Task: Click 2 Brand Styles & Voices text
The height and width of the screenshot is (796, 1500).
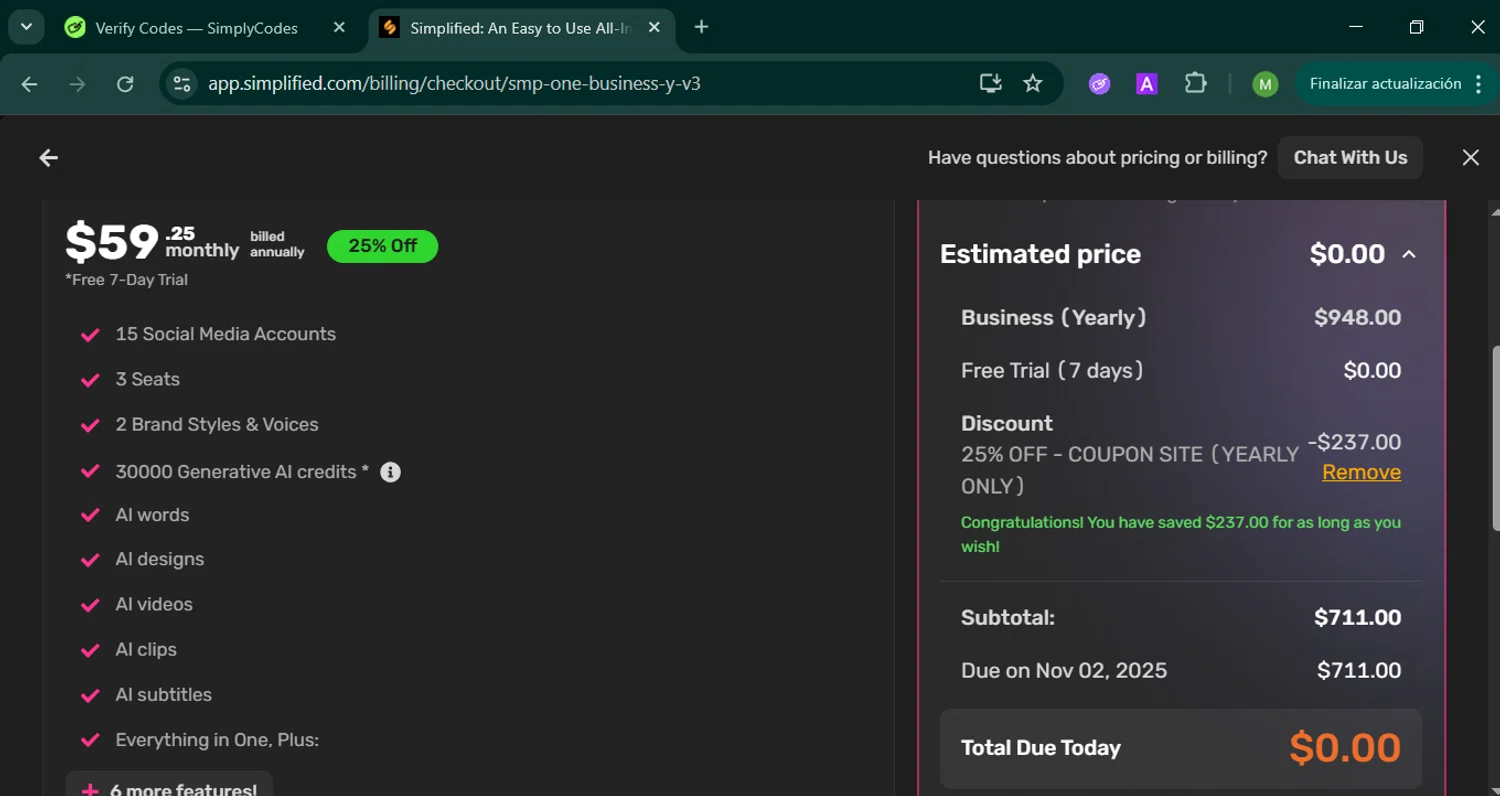Action: [216, 424]
